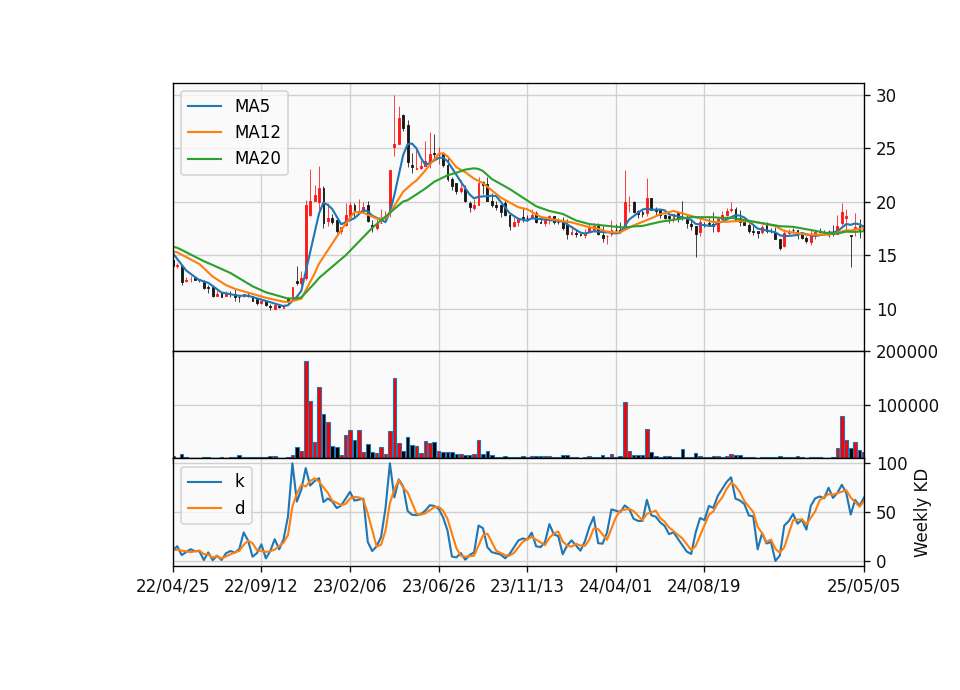Viewport: 960px width, 690px height.
Task: Click the price axis value 25
Action: click(886, 149)
